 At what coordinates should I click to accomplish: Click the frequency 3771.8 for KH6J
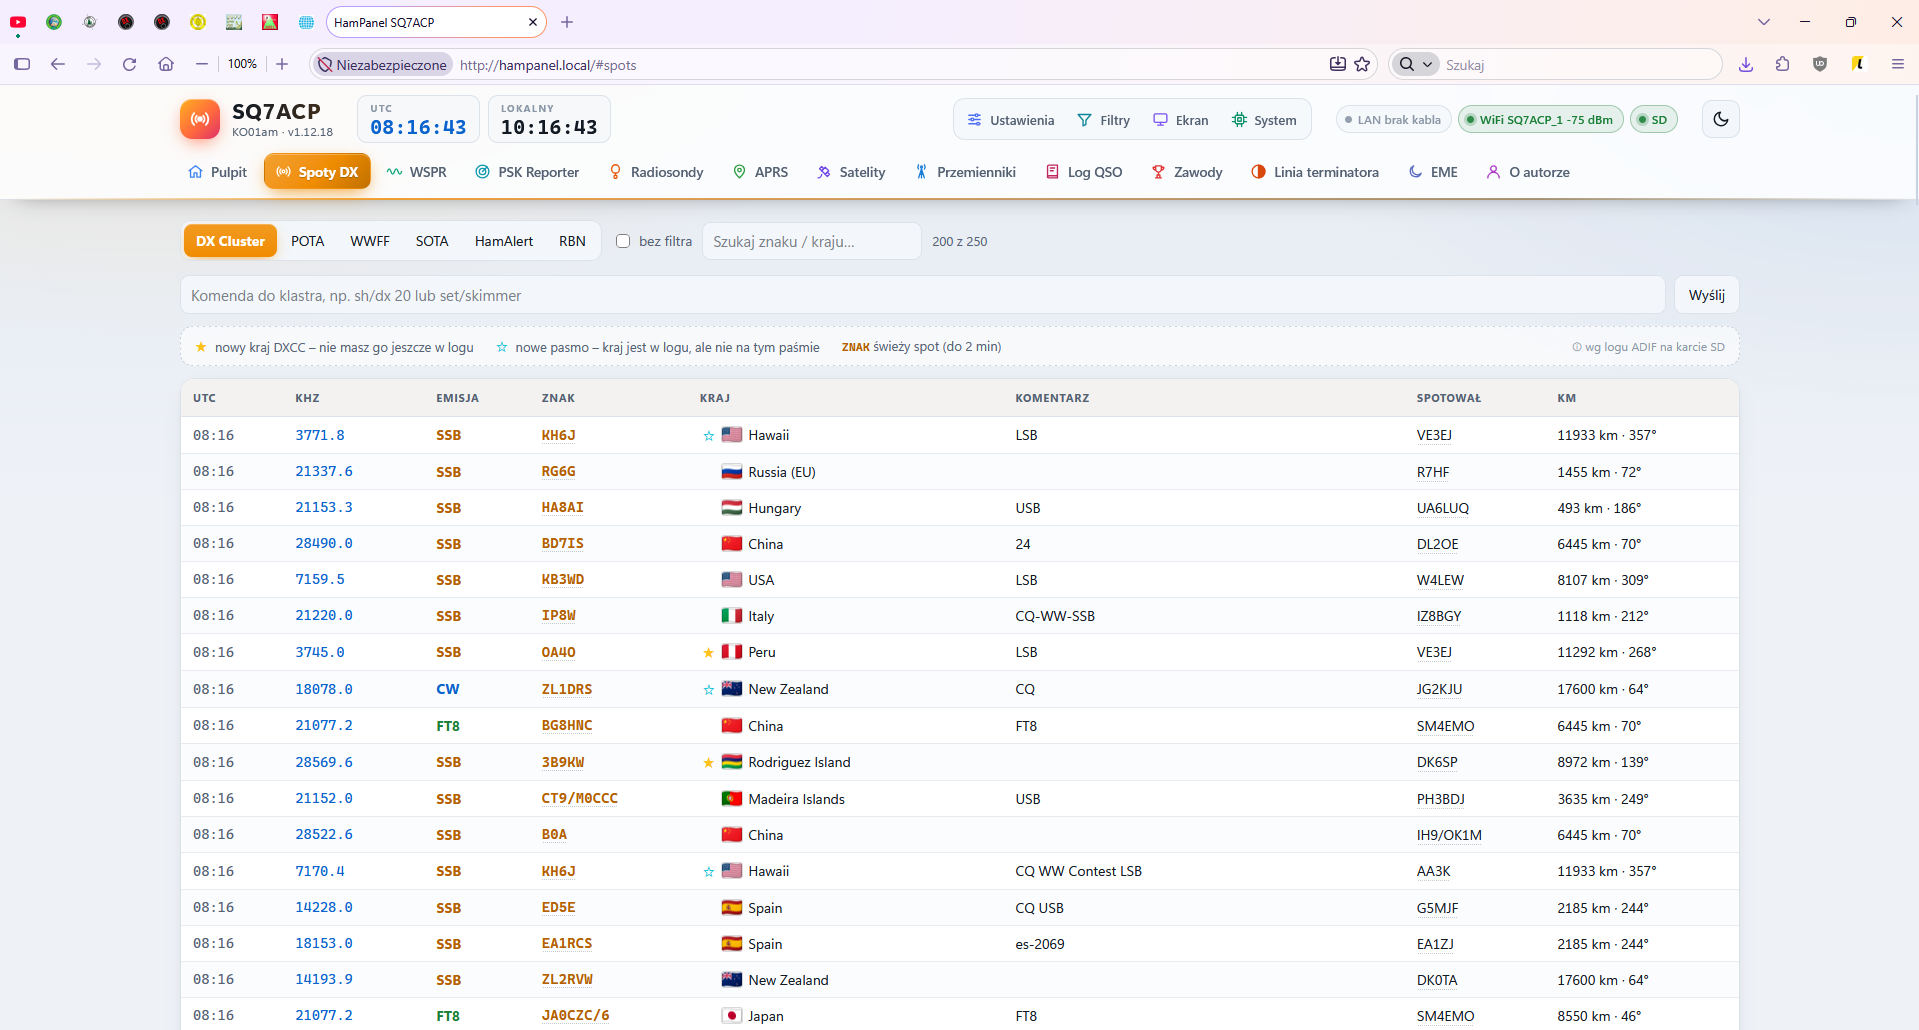[320, 435]
